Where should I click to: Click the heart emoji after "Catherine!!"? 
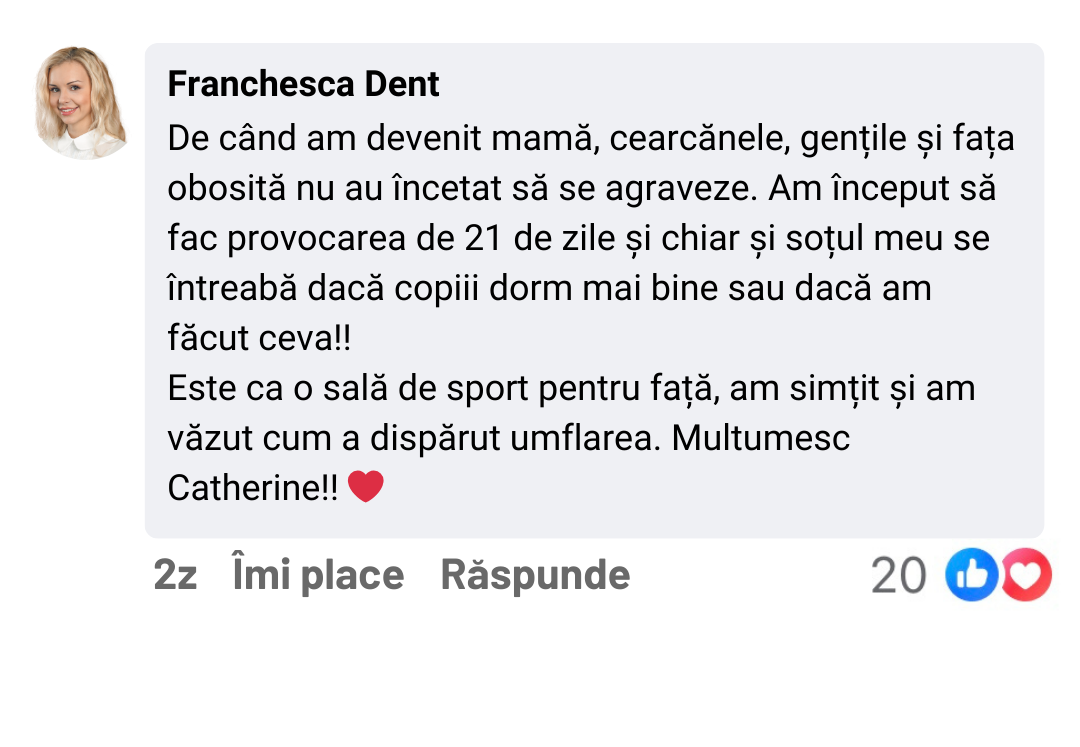tap(366, 487)
